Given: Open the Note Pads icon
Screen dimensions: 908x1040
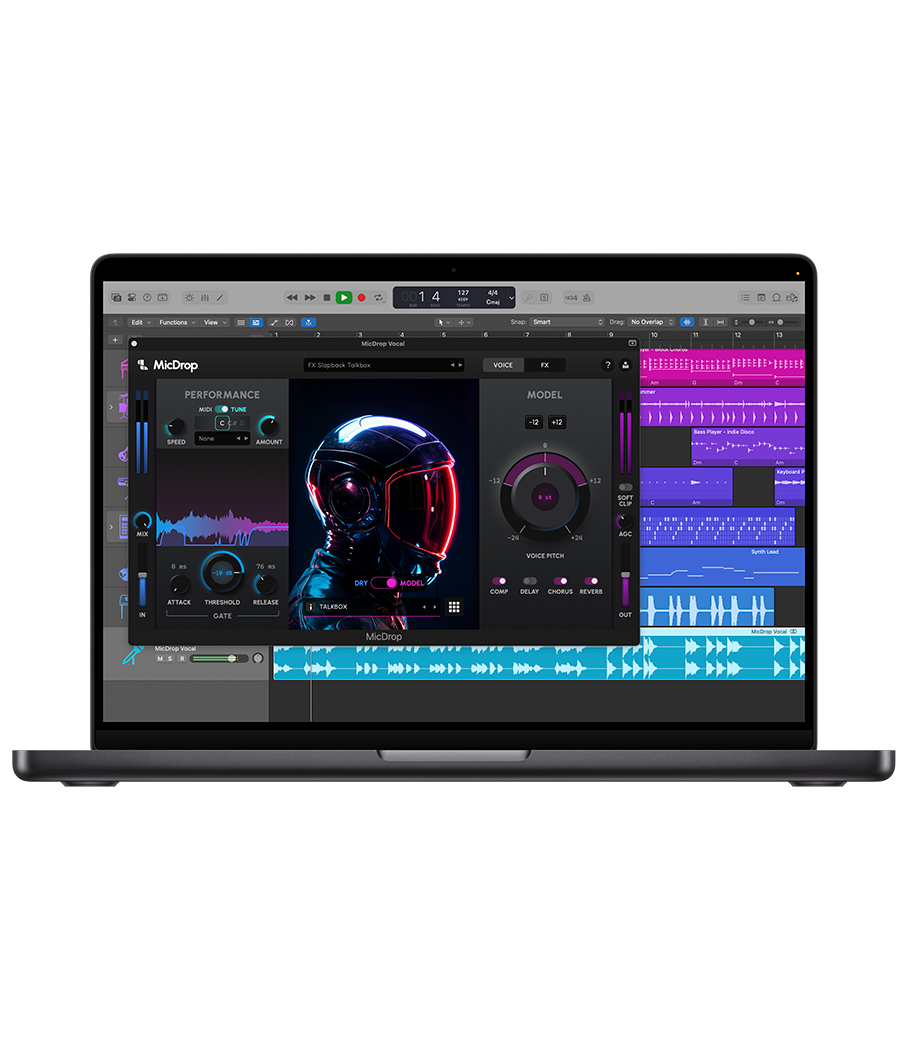Looking at the screenshot, I should click(x=761, y=298).
